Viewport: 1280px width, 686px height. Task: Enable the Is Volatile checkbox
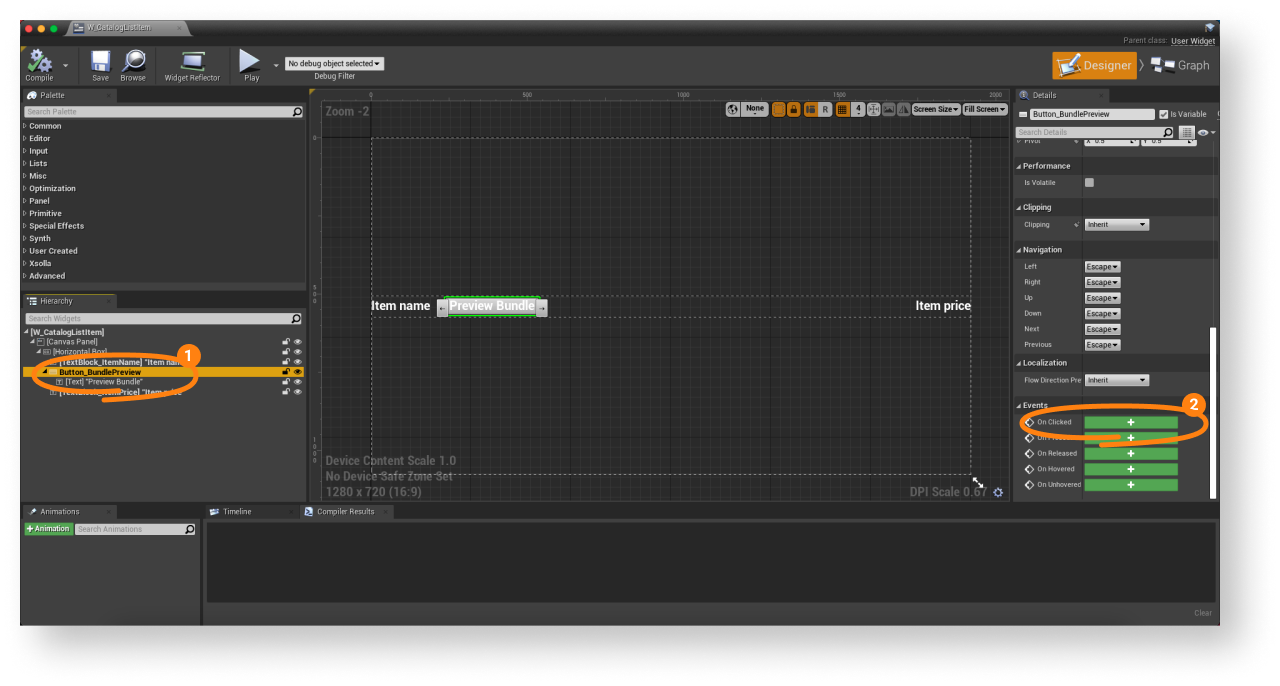(x=1089, y=183)
